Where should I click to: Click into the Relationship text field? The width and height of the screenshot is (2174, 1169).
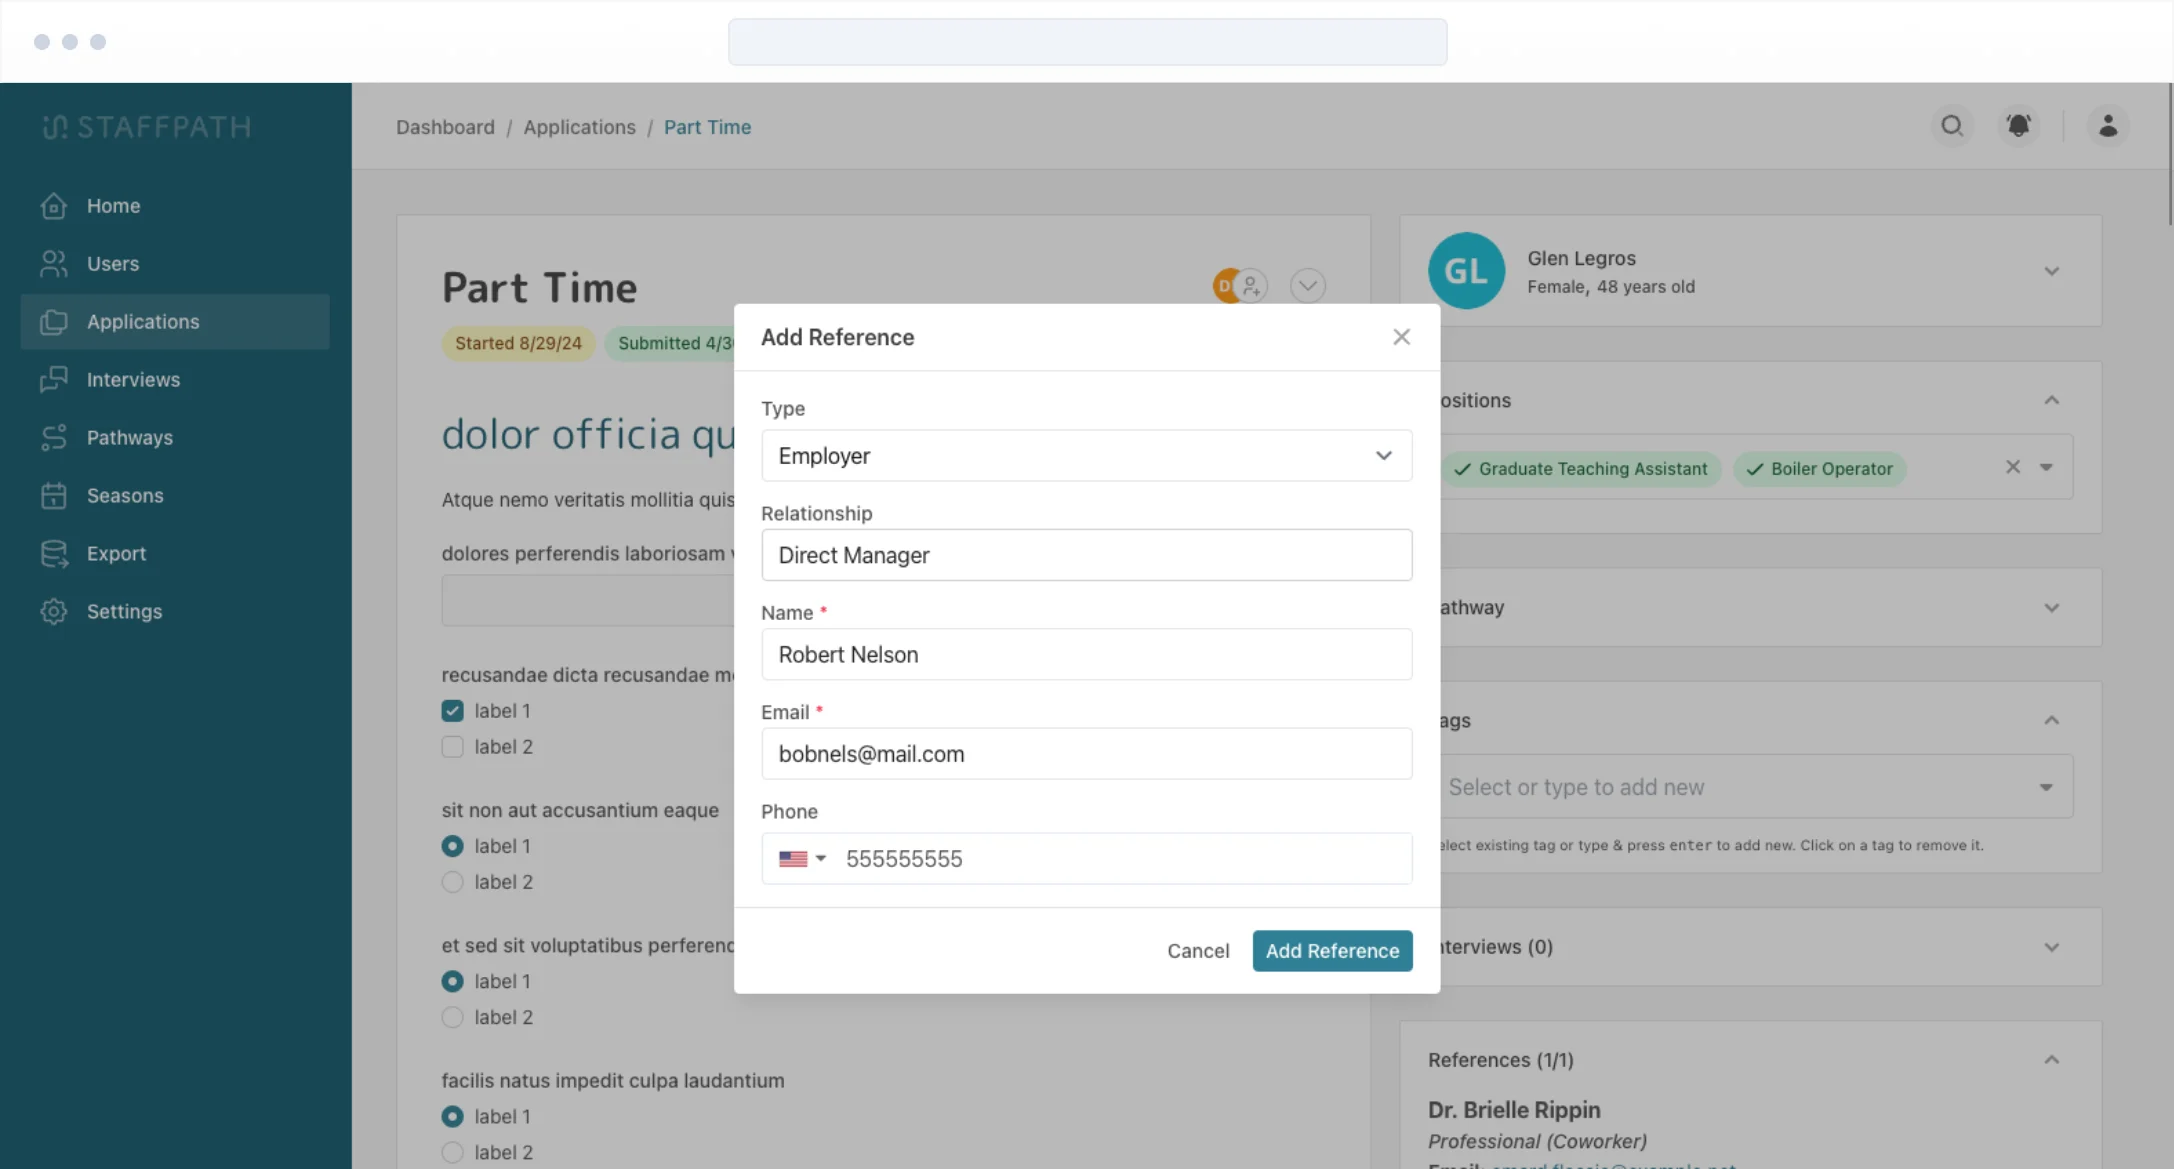[x=1086, y=556]
